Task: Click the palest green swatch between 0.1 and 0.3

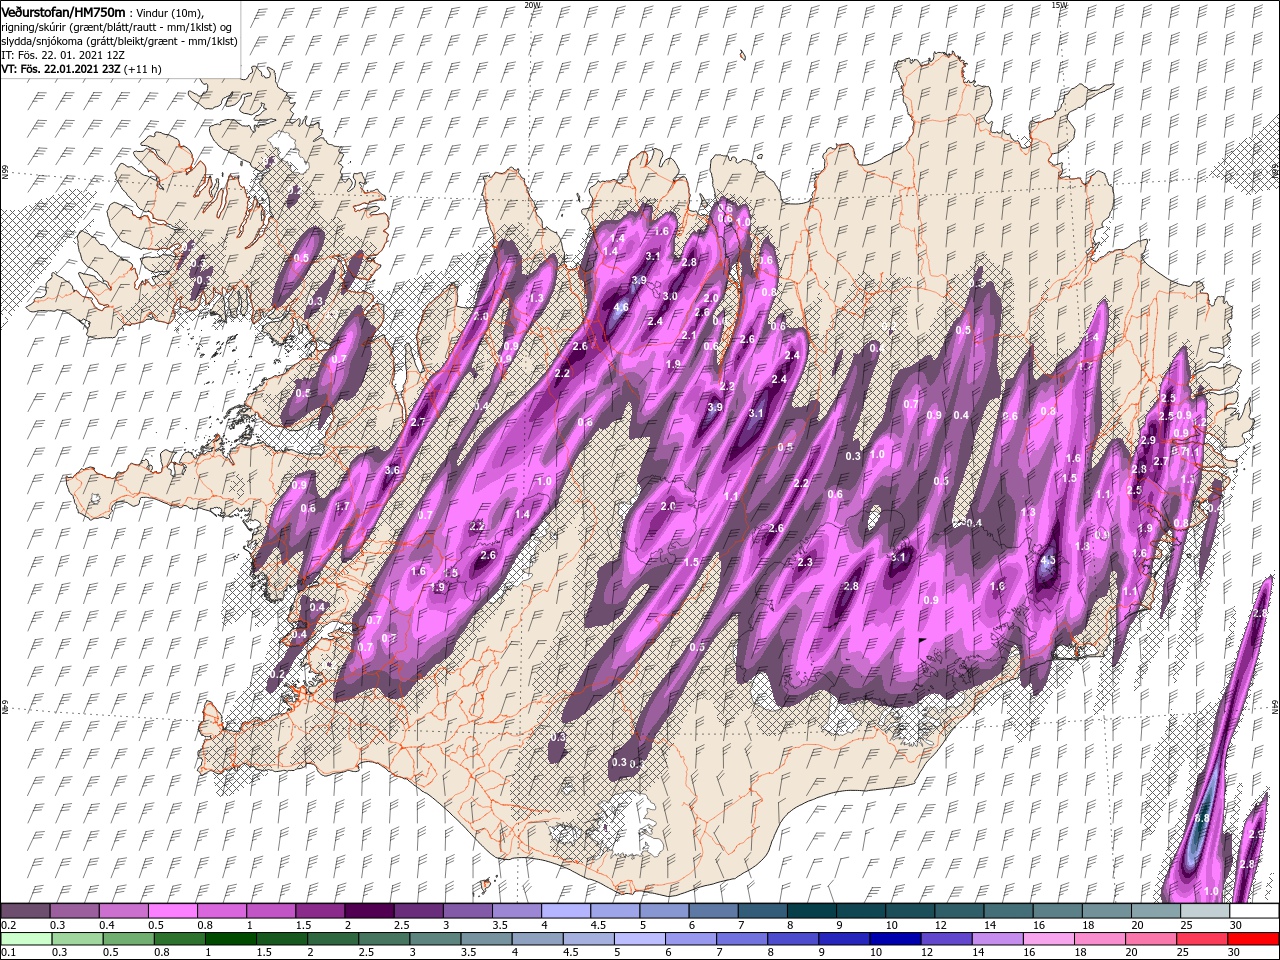Action: (25, 938)
